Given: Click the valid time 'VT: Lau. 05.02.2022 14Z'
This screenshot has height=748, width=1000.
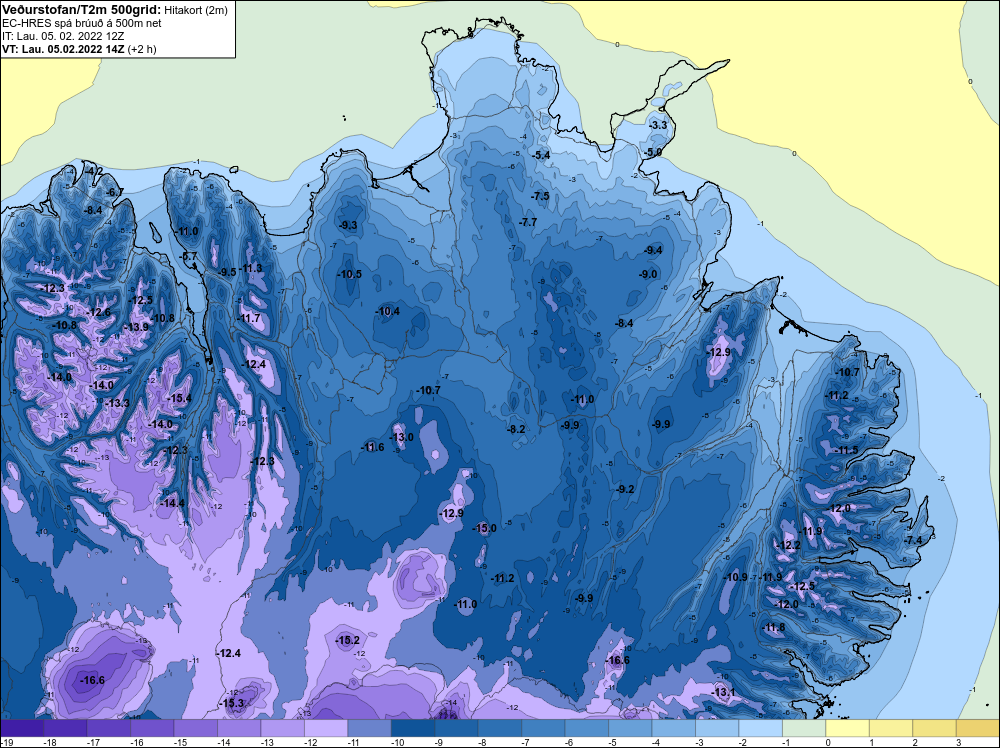Looking at the screenshot, I should (63, 49).
